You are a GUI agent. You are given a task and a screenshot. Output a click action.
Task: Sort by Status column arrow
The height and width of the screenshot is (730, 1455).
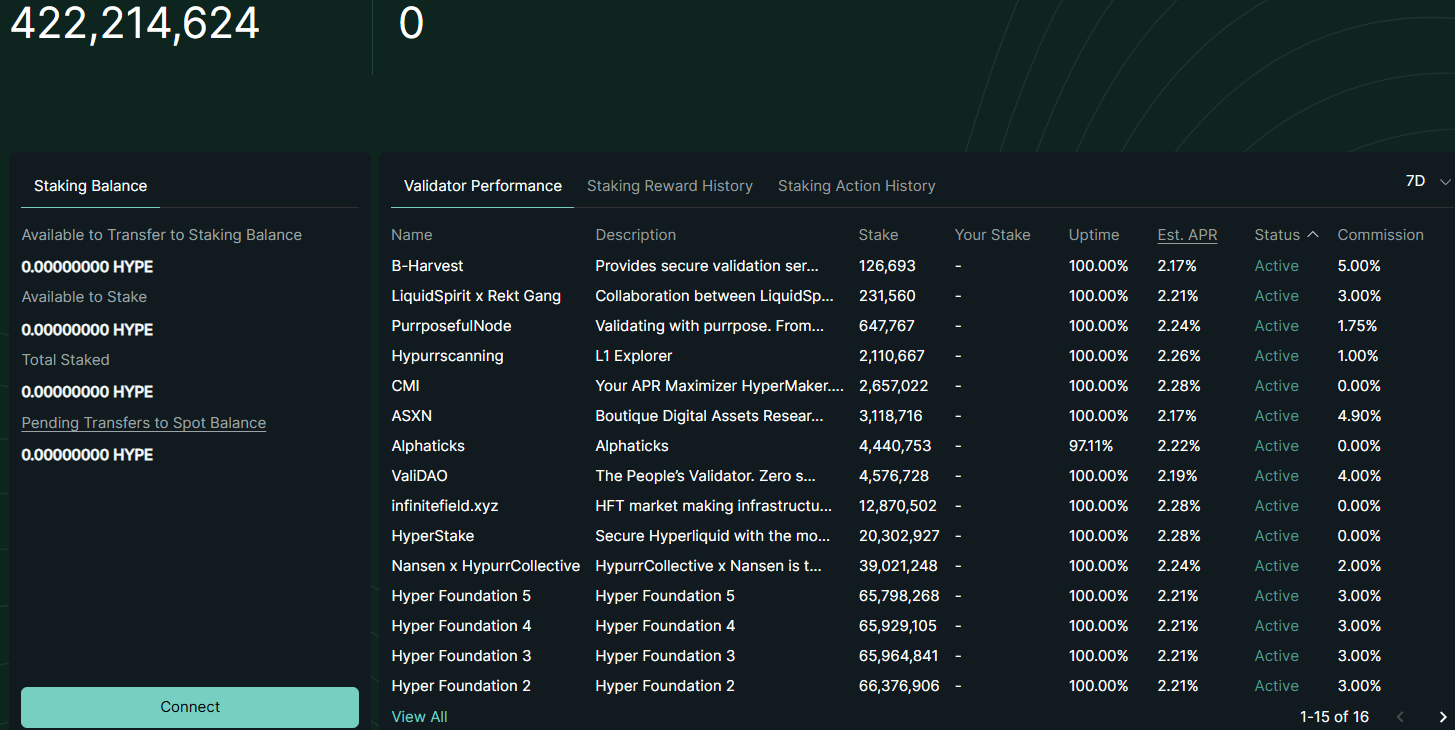tap(1313, 235)
